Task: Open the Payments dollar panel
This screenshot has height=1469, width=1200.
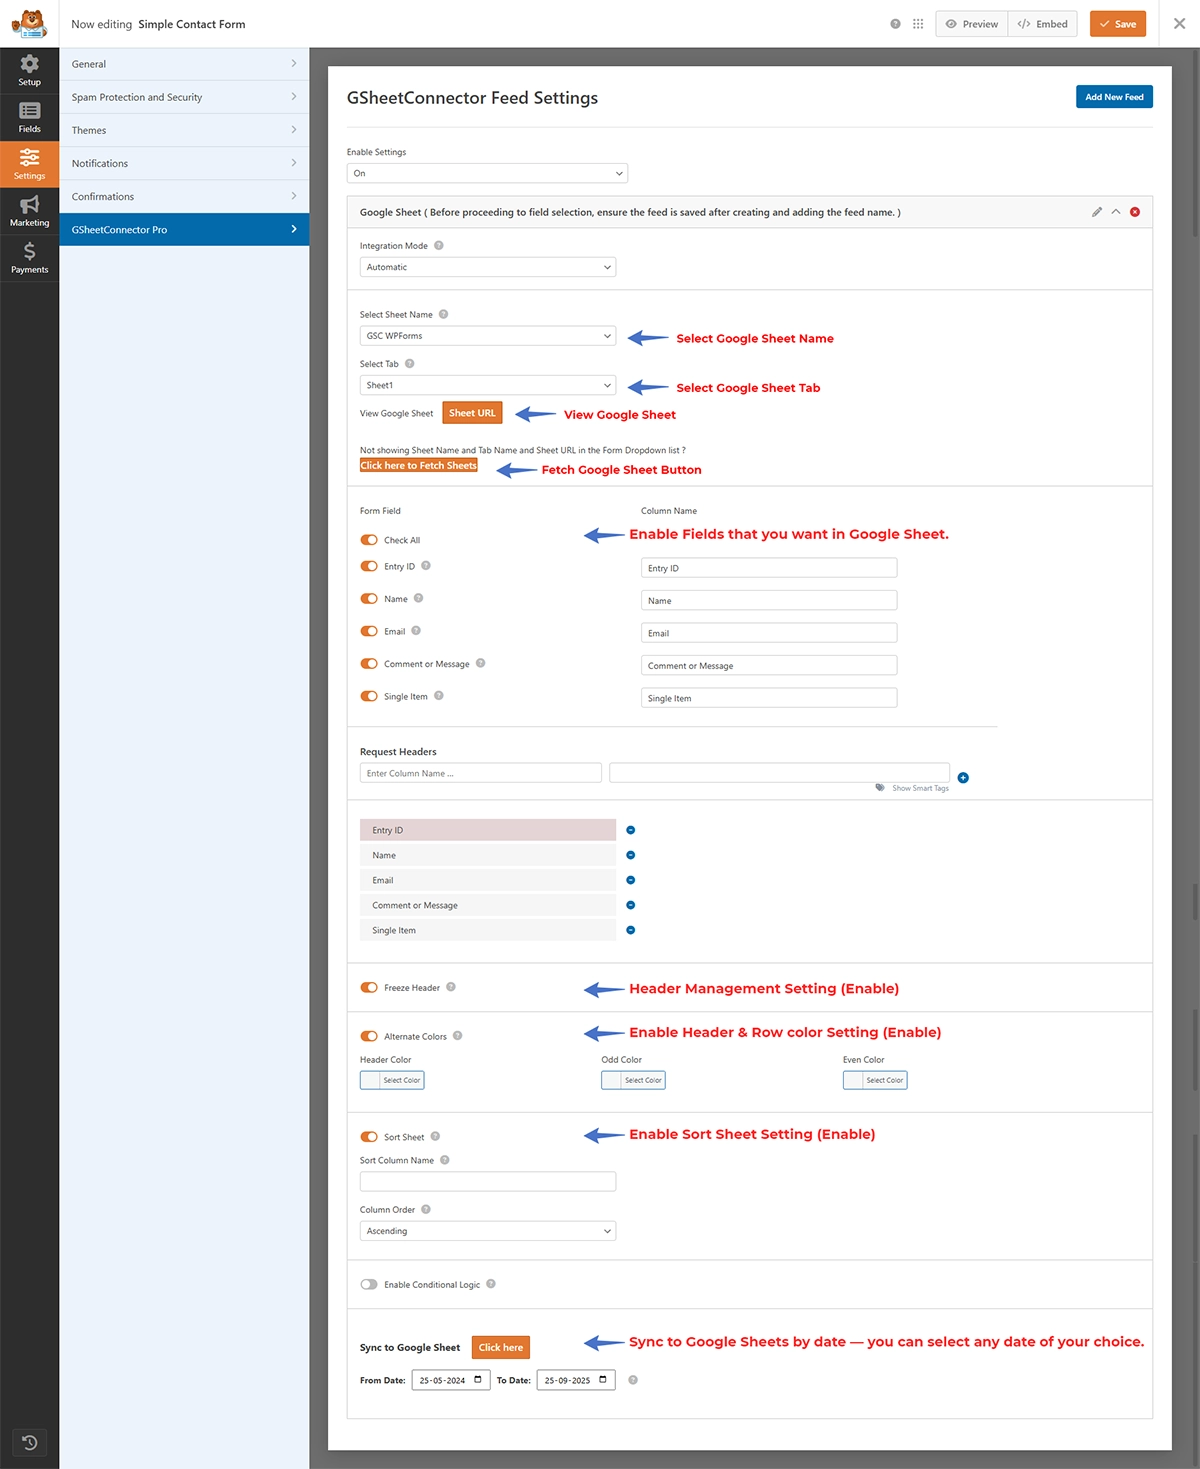Action: [29, 258]
